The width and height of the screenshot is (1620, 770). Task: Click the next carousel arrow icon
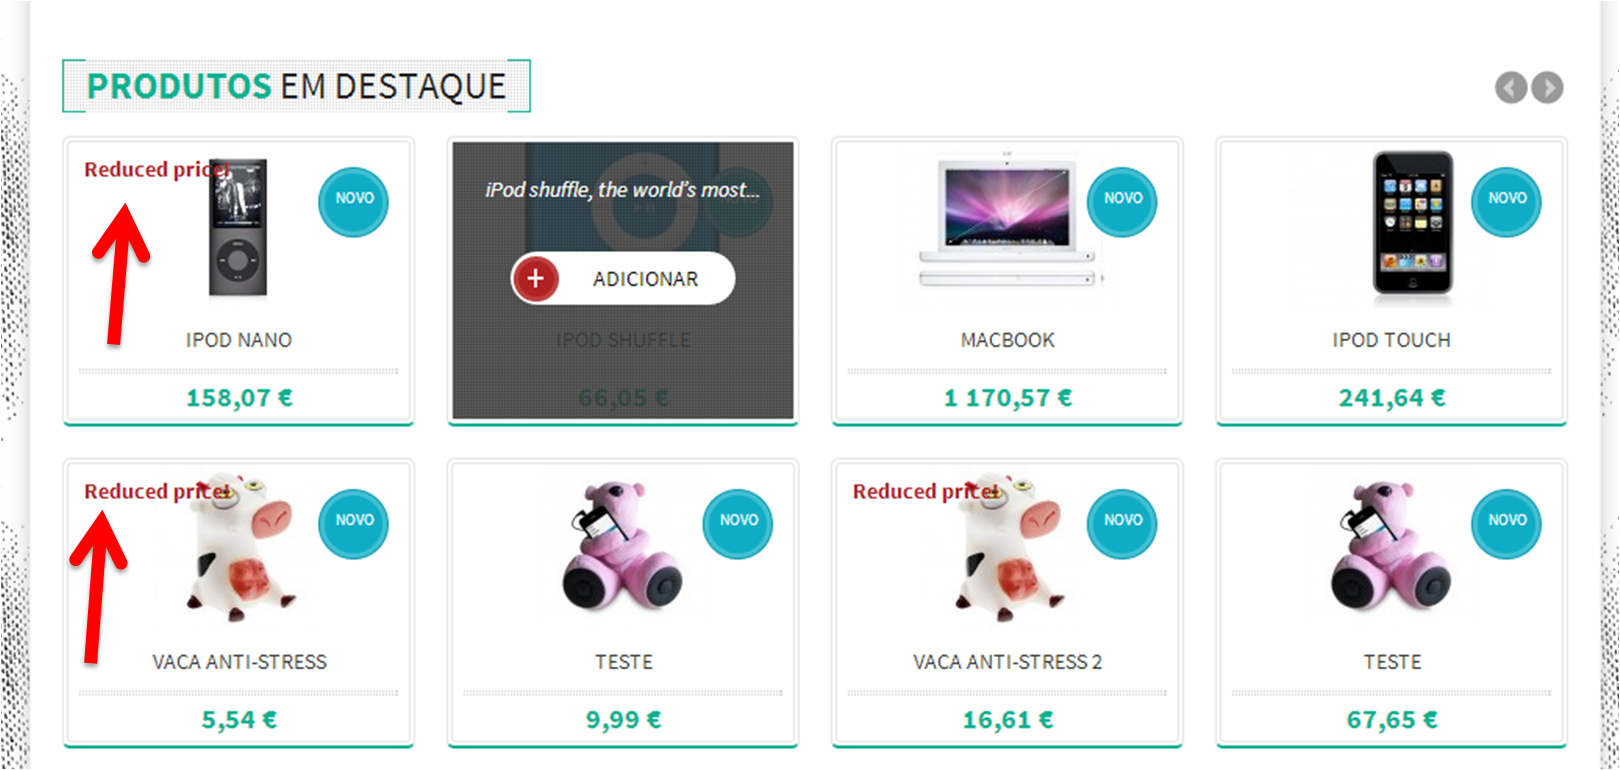tap(1547, 88)
